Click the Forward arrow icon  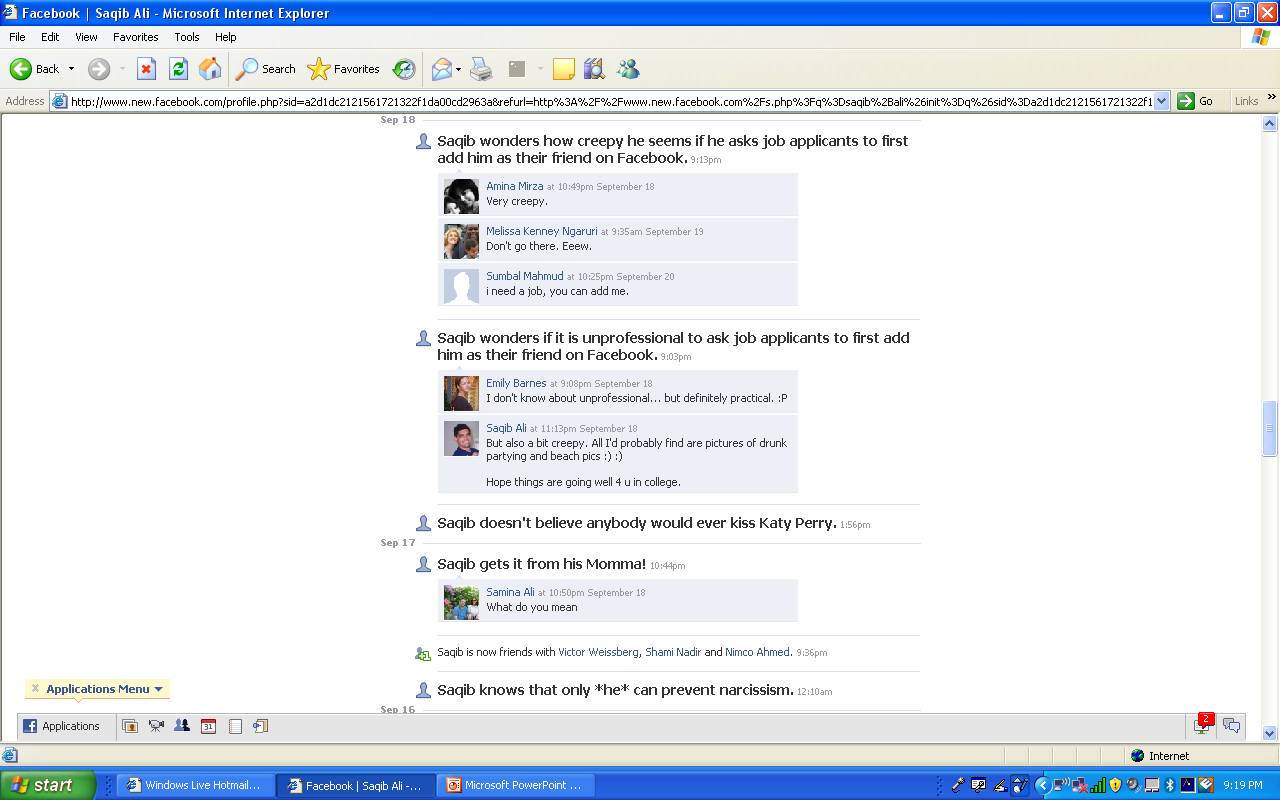coord(98,69)
